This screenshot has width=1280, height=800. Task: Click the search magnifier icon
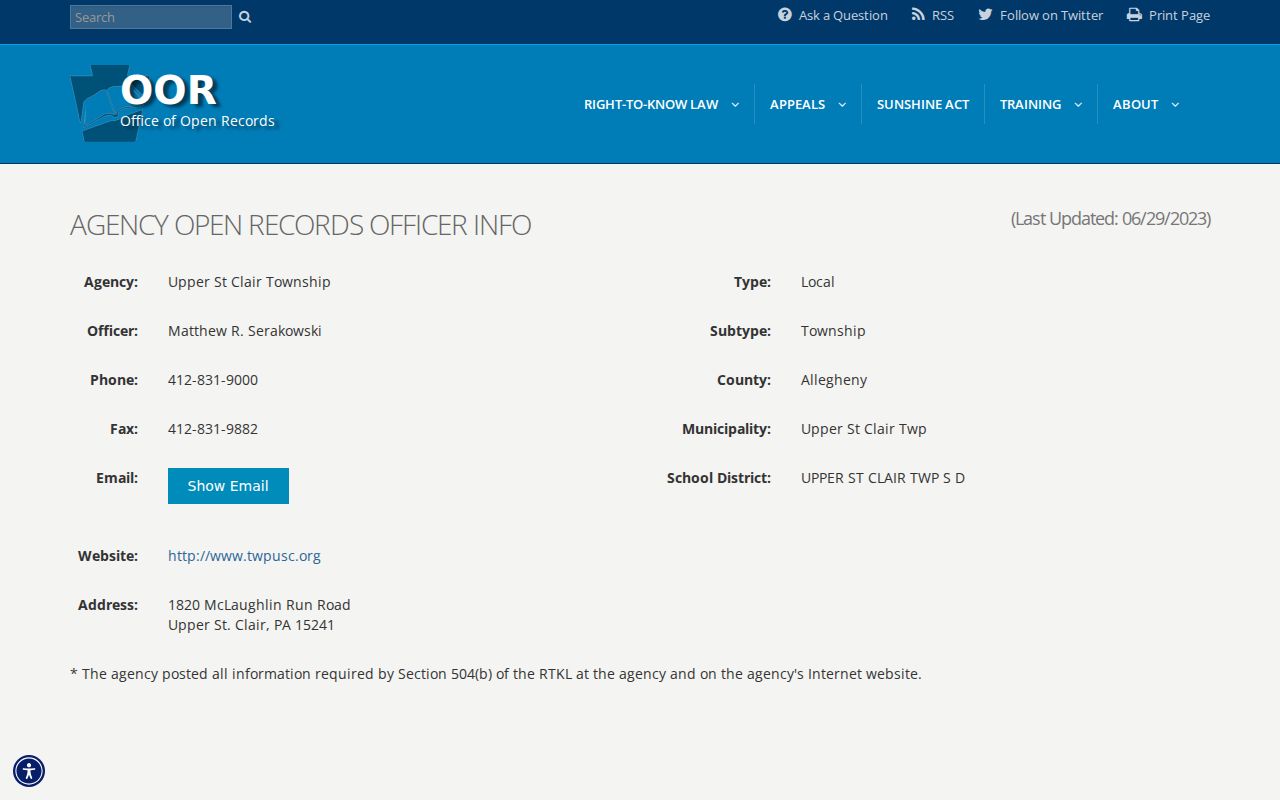pyautogui.click(x=245, y=17)
